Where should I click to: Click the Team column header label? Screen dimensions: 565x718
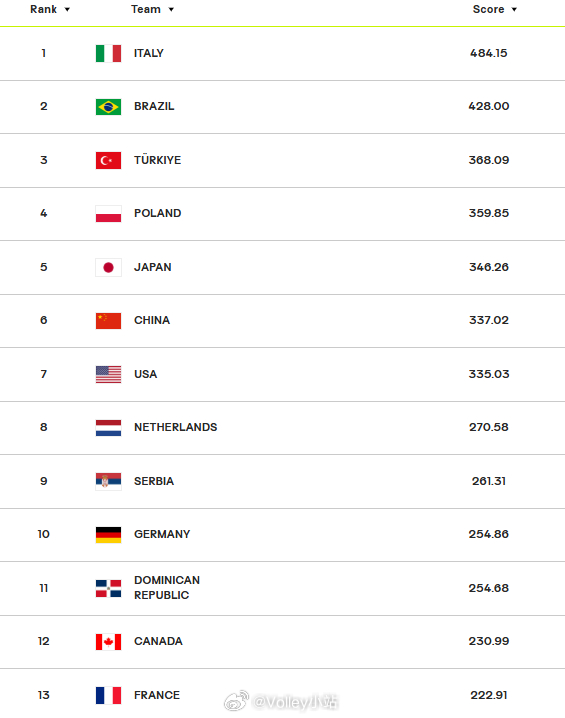pos(146,9)
